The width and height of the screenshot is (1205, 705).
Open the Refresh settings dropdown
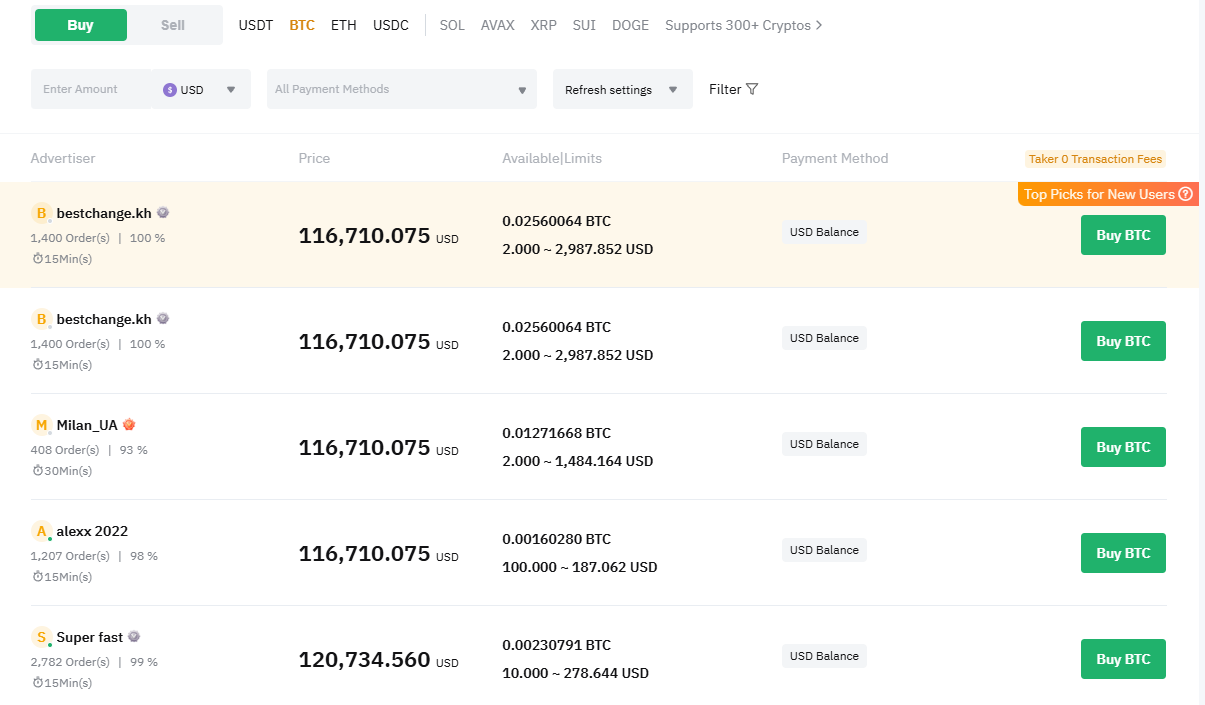click(622, 88)
